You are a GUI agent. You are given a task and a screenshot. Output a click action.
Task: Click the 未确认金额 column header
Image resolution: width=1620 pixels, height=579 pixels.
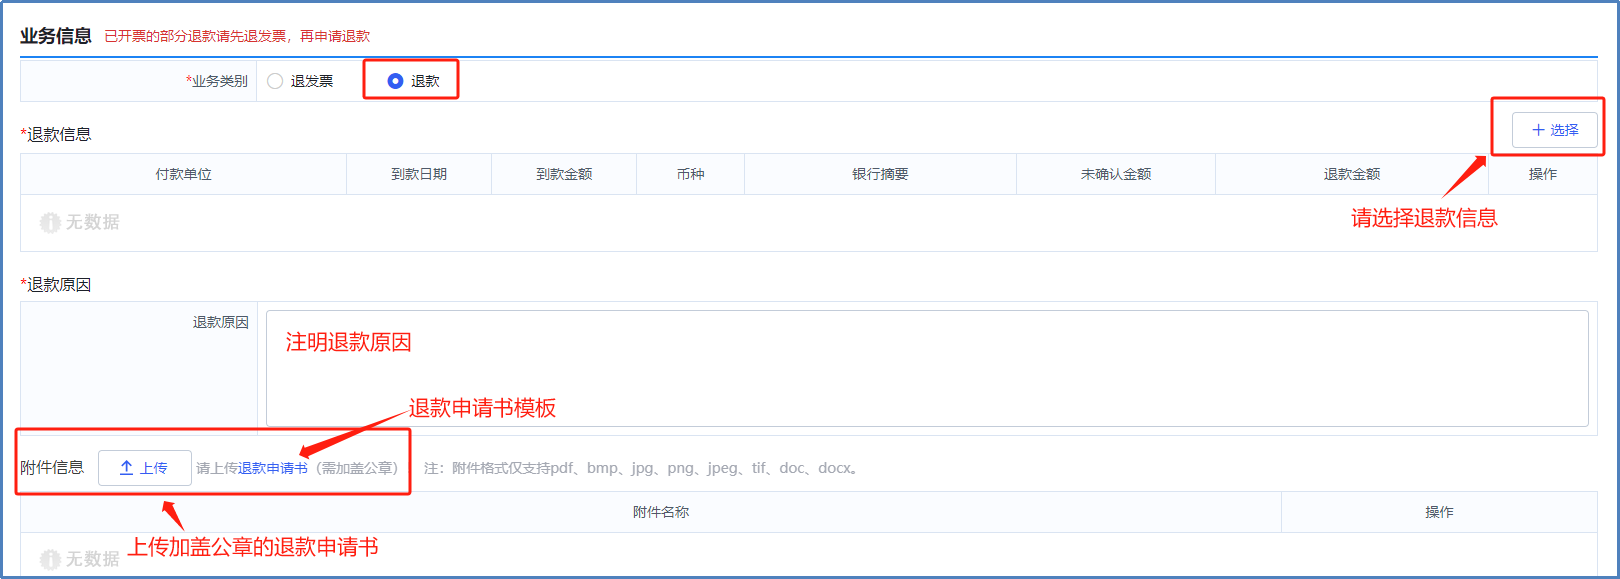(x=1116, y=174)
